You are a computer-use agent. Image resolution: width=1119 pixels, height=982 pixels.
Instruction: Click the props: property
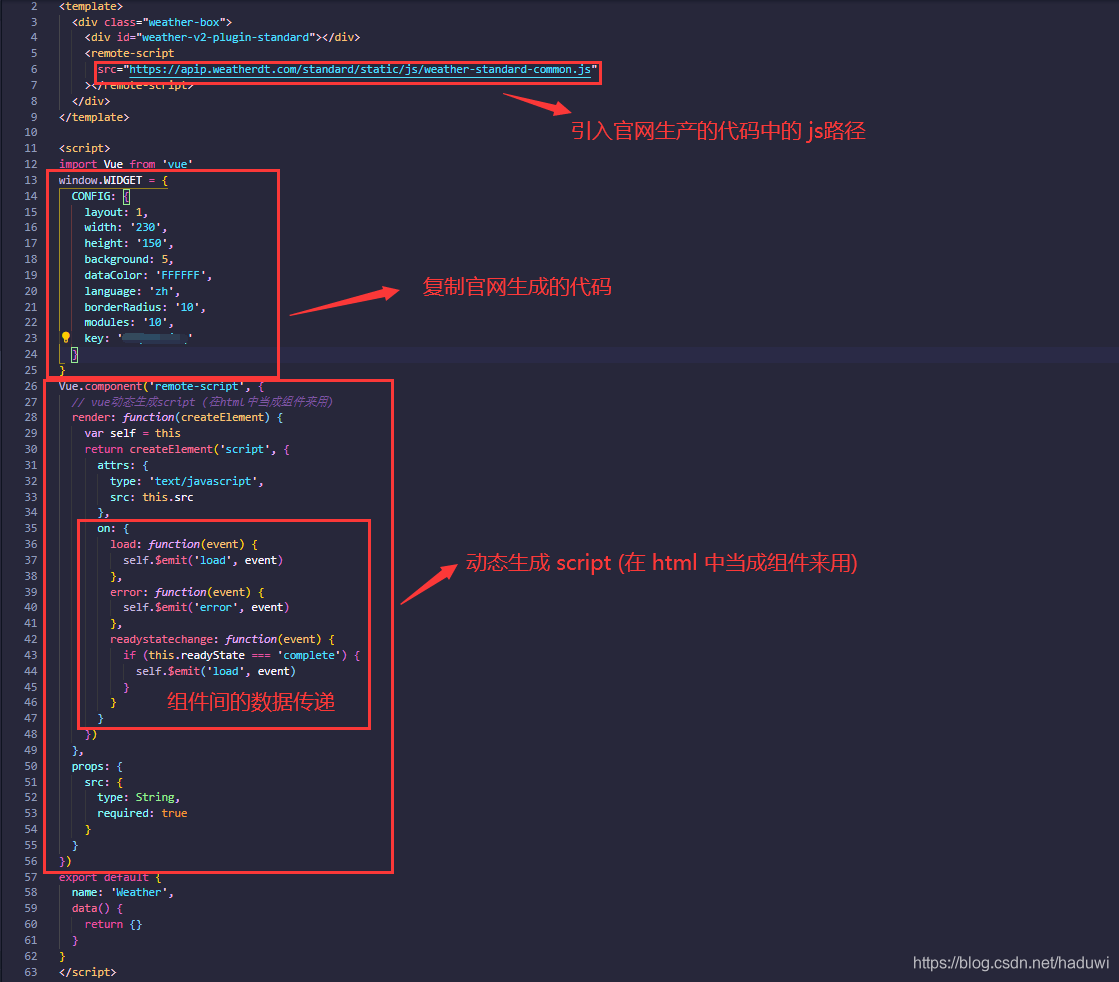91,766
